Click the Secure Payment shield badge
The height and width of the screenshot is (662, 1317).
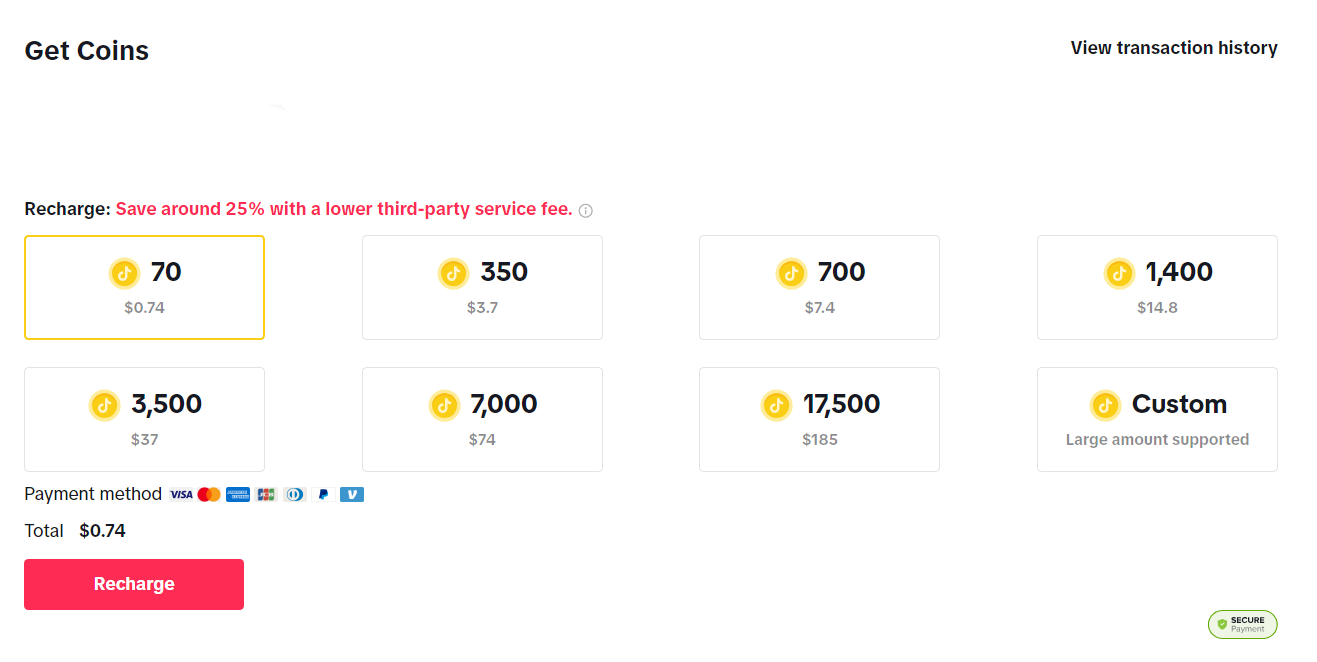click(1242, 624)
